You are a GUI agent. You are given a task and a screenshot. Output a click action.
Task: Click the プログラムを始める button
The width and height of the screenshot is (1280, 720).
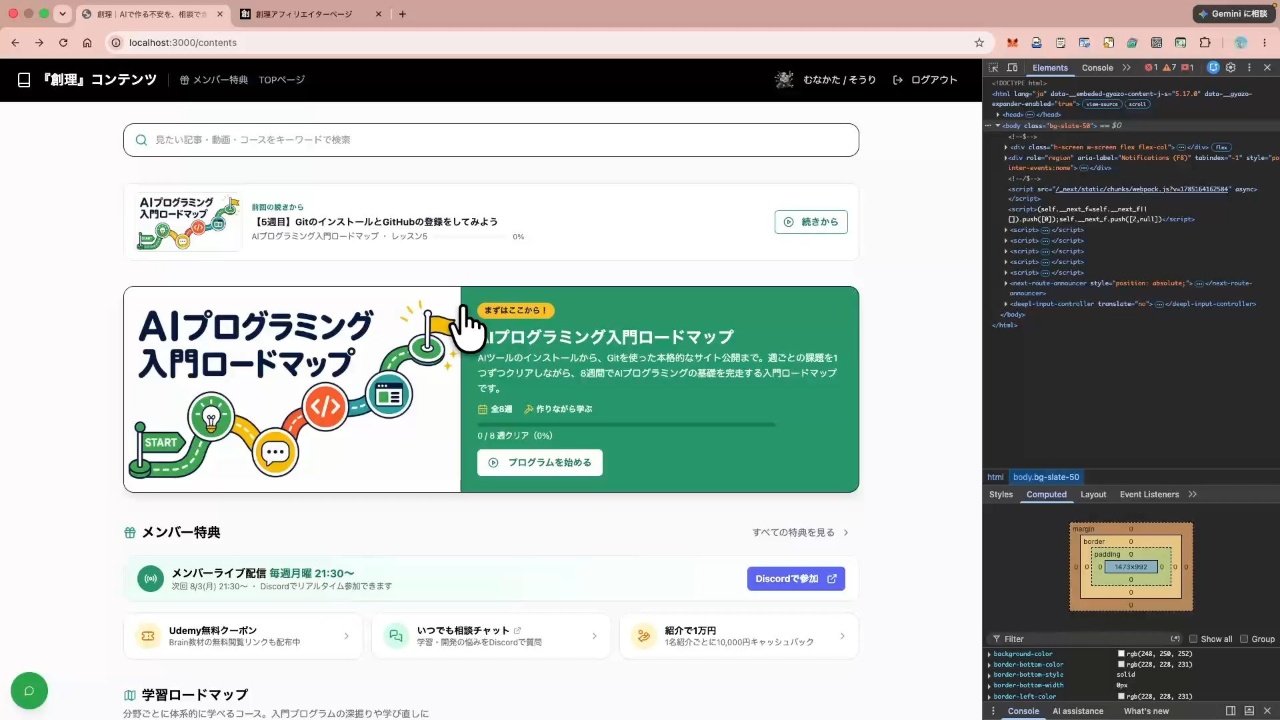[x=540, y=463]
